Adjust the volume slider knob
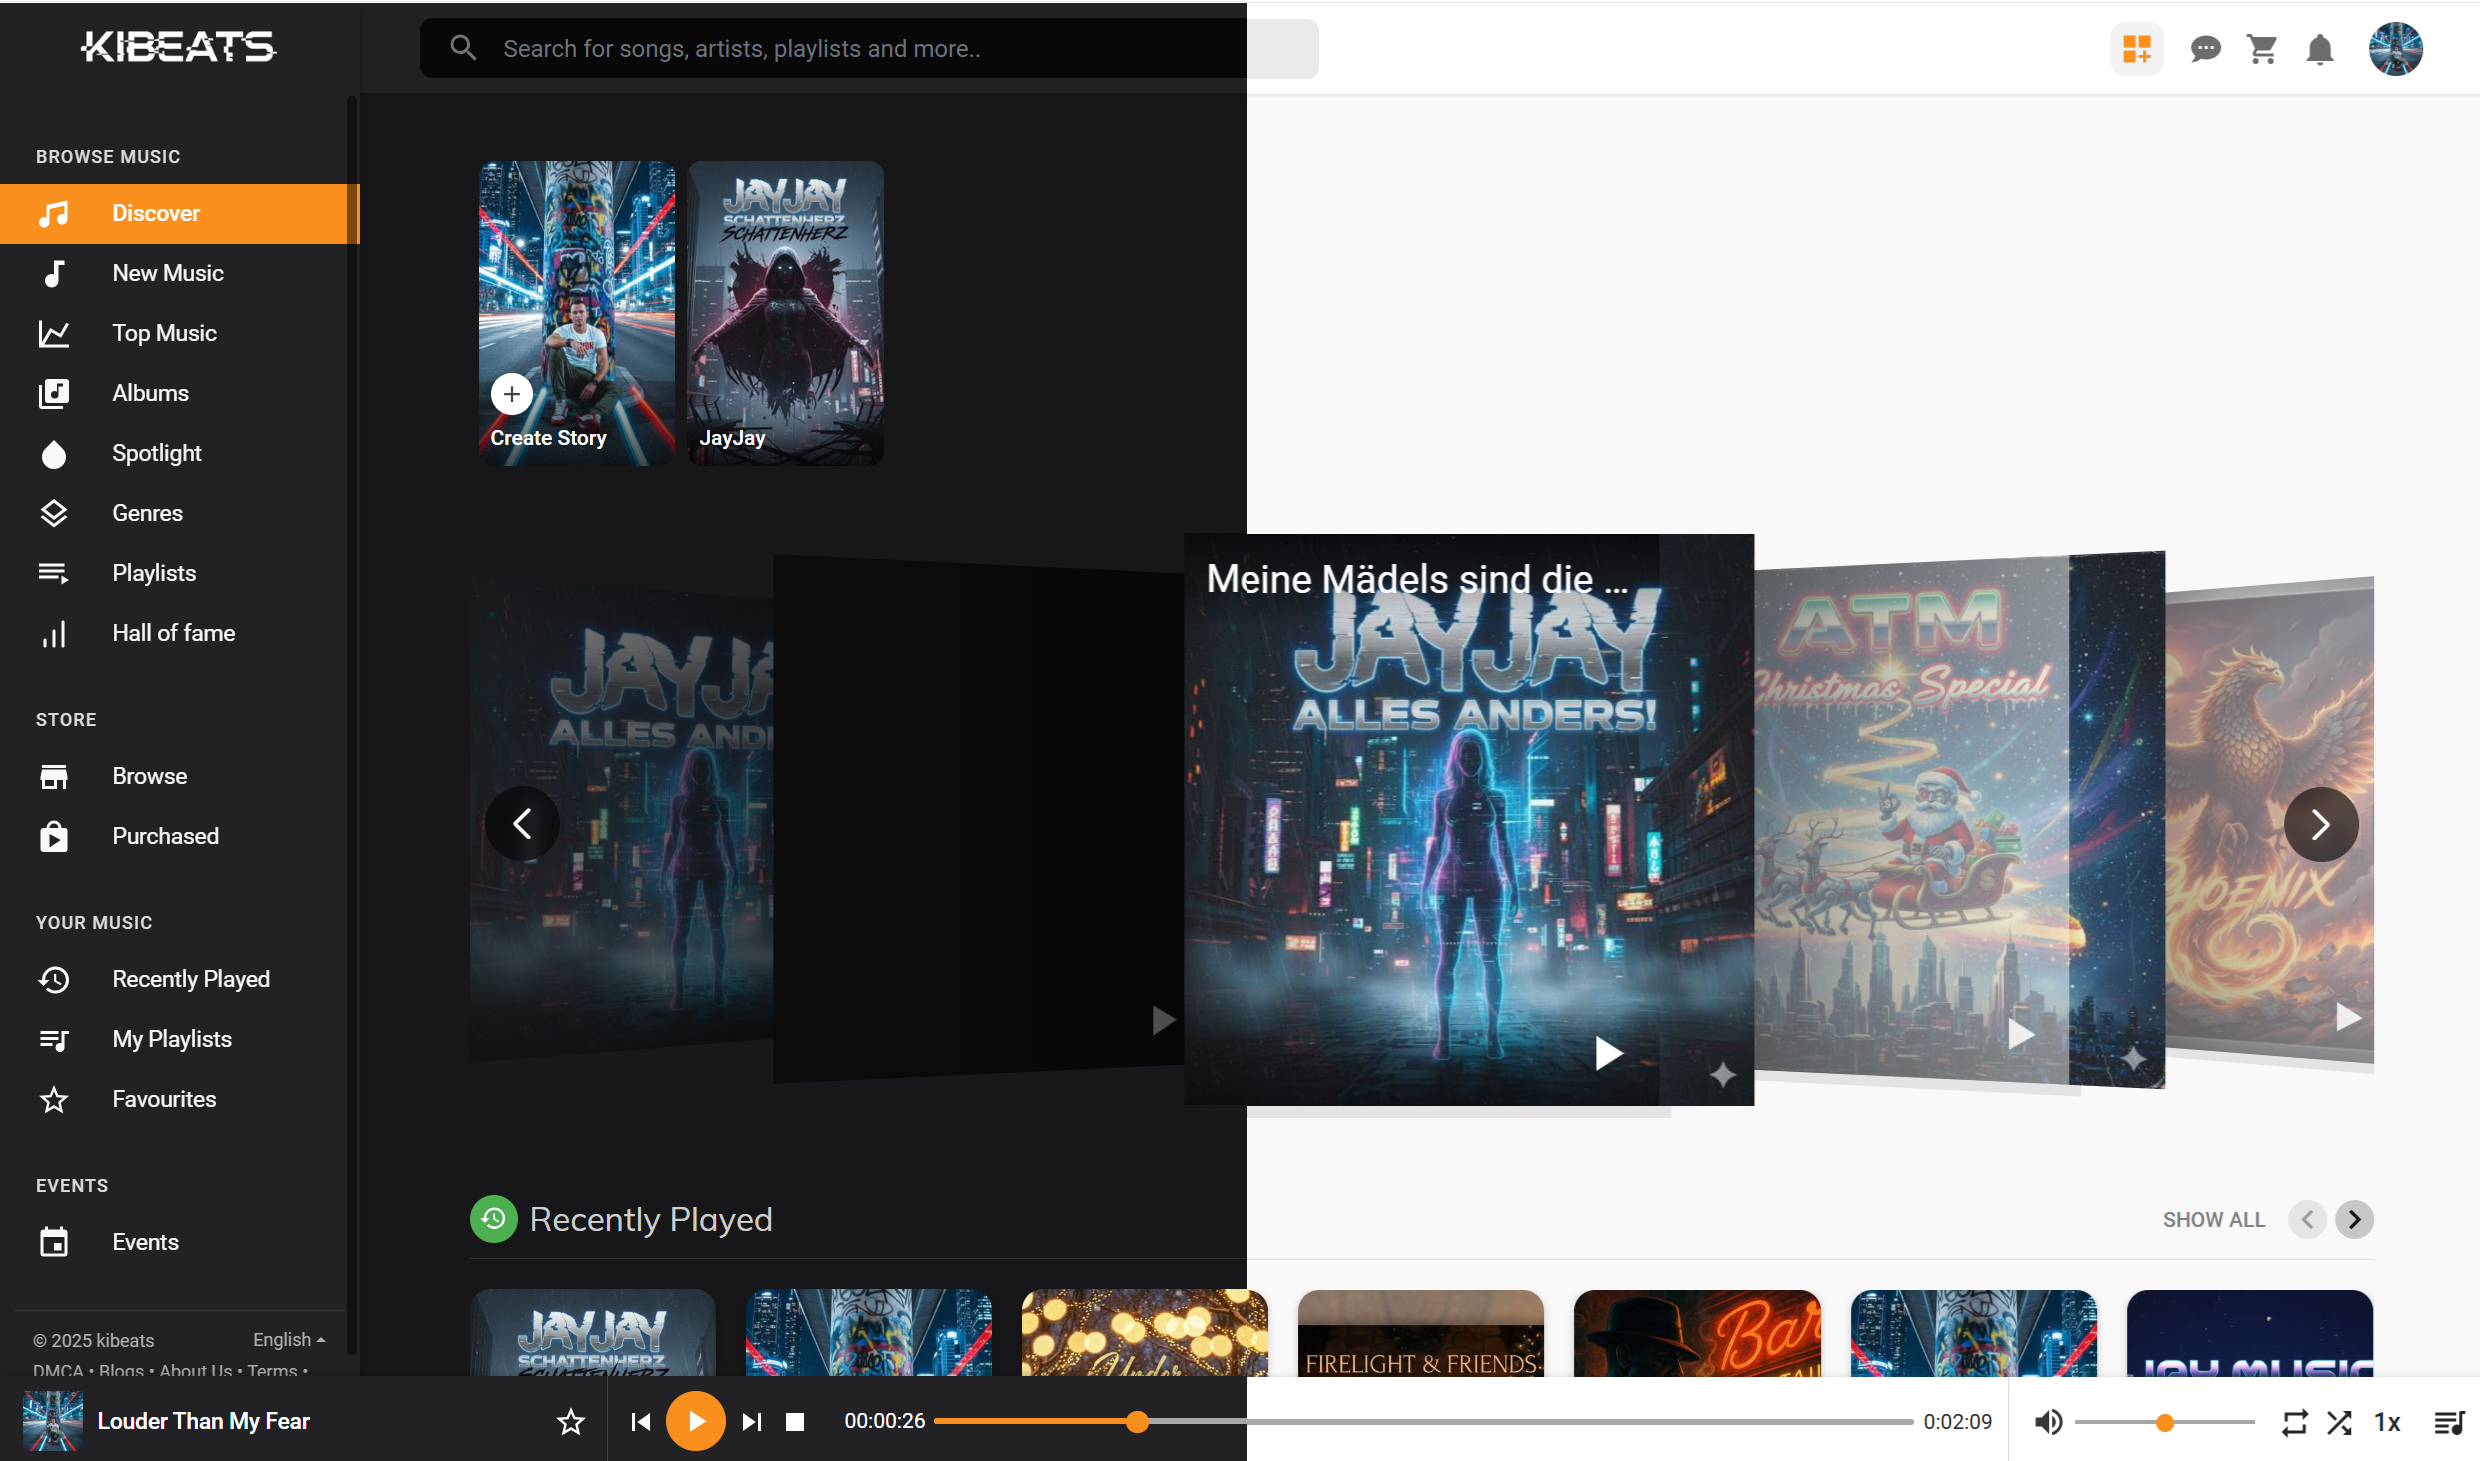This screenshot has height=1461, width=2480. click(2165, 1422)
